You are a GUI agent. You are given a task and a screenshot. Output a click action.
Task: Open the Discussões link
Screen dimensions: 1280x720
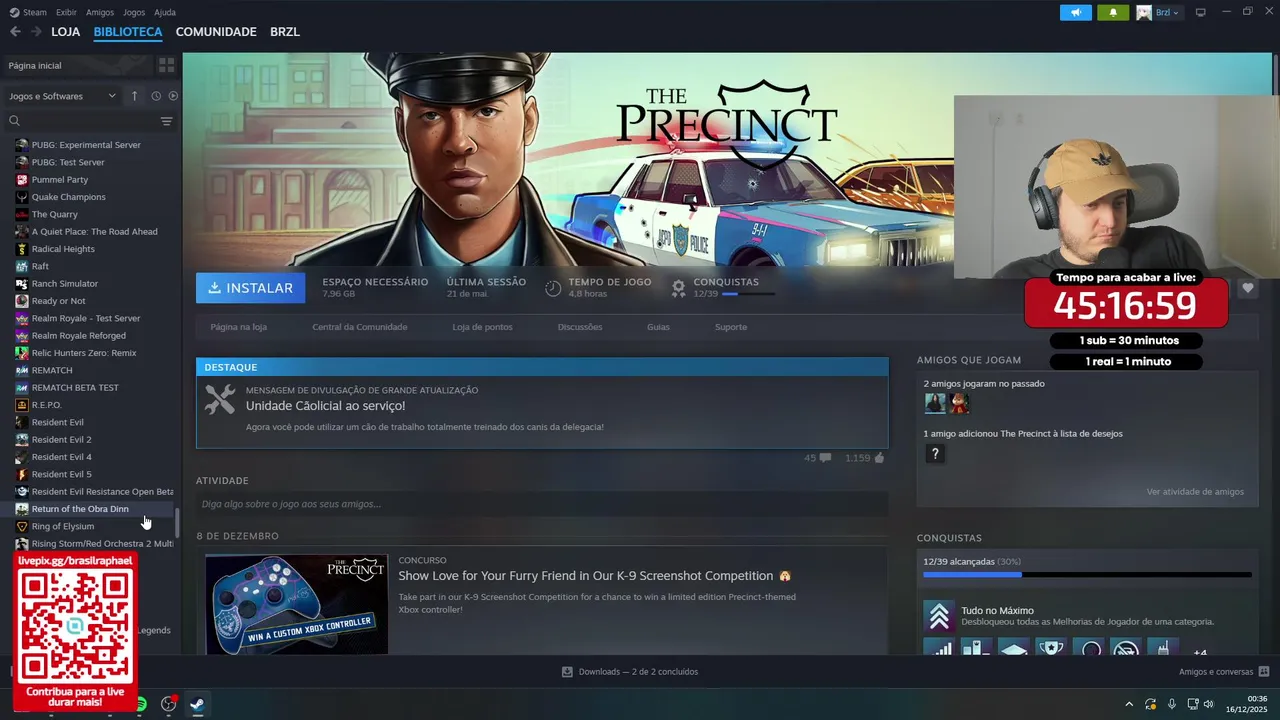click(x=580, y=327)
